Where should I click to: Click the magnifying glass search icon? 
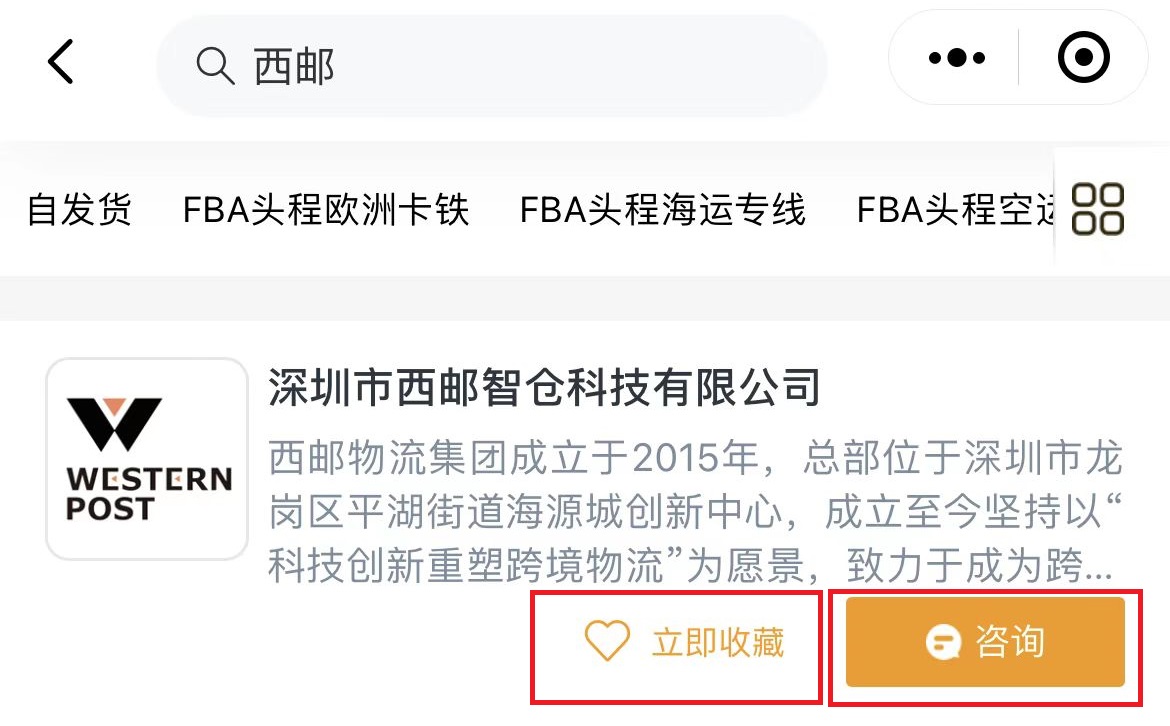[215, 66]
